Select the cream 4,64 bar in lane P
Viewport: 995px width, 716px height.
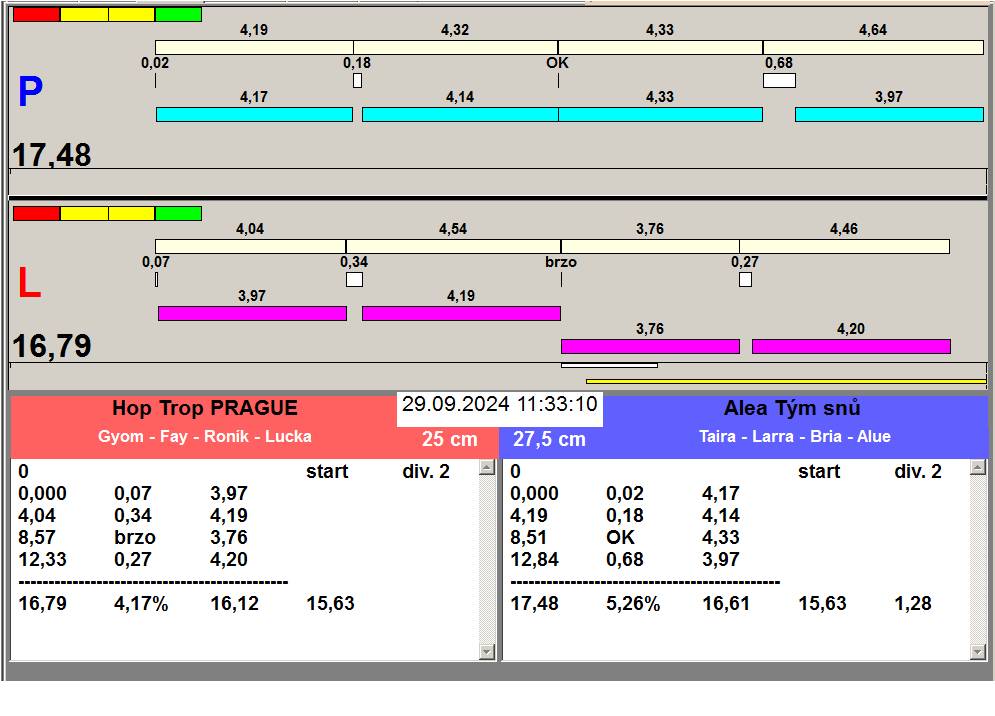[x=872, y=48]
